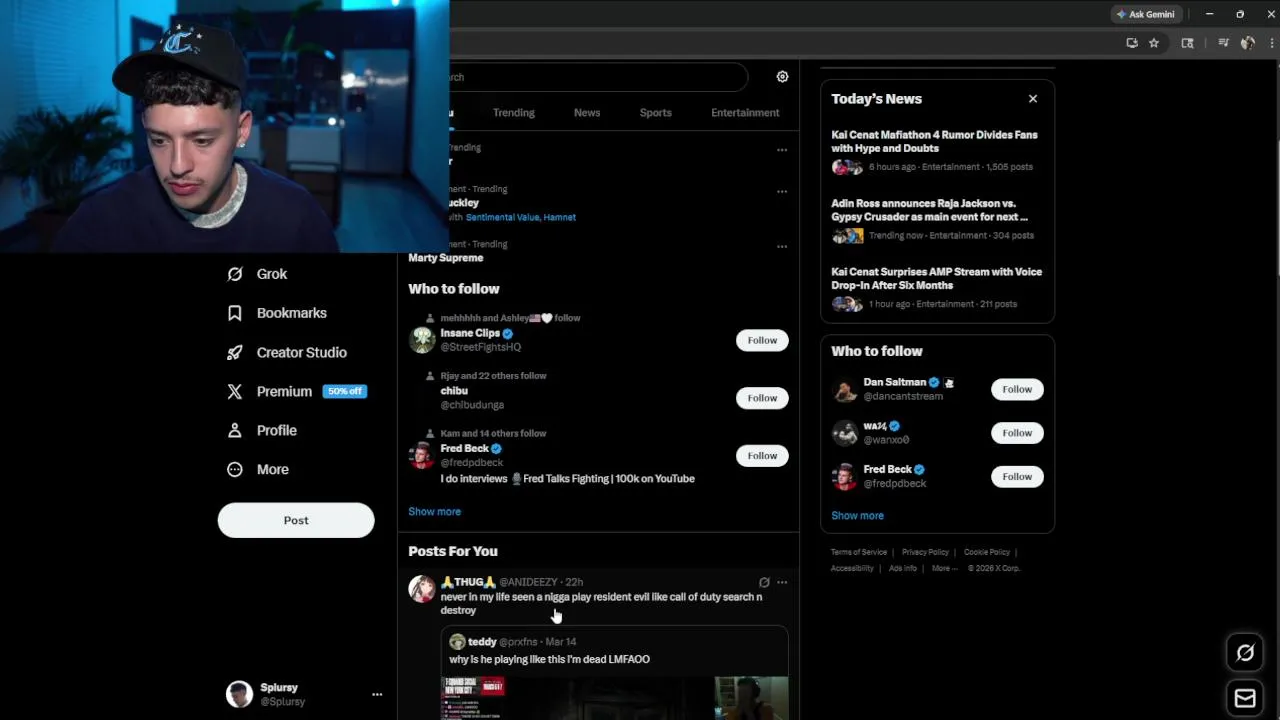The height and width of the screenshot is (720, 1280).
Task: Open Kai Cenat Mafiathon 4 news story
Action: click(937, 150)
